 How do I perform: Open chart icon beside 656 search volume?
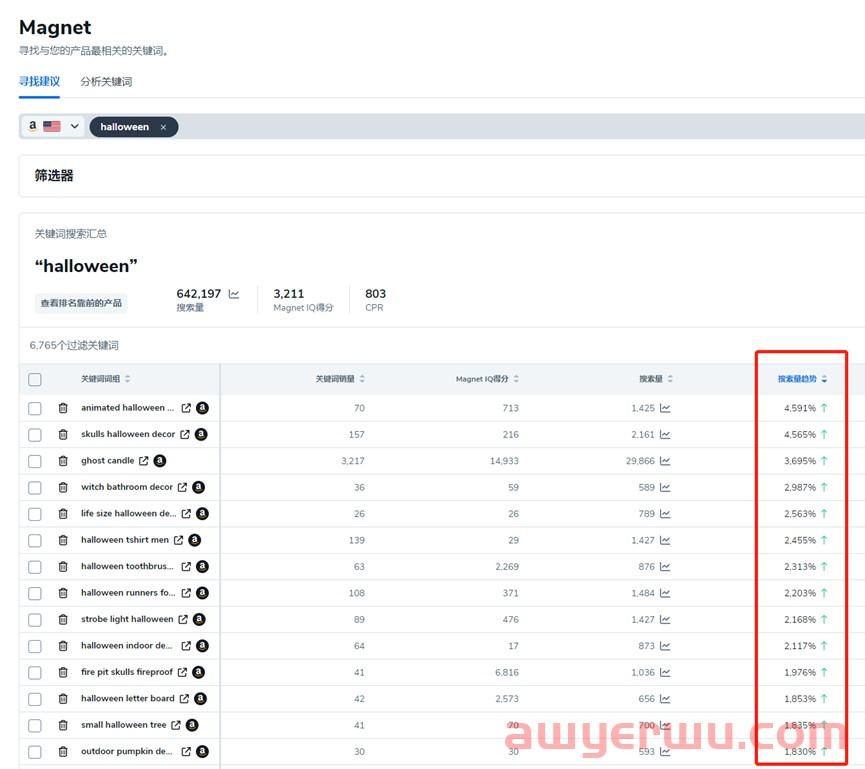click(x=665, y=699)
